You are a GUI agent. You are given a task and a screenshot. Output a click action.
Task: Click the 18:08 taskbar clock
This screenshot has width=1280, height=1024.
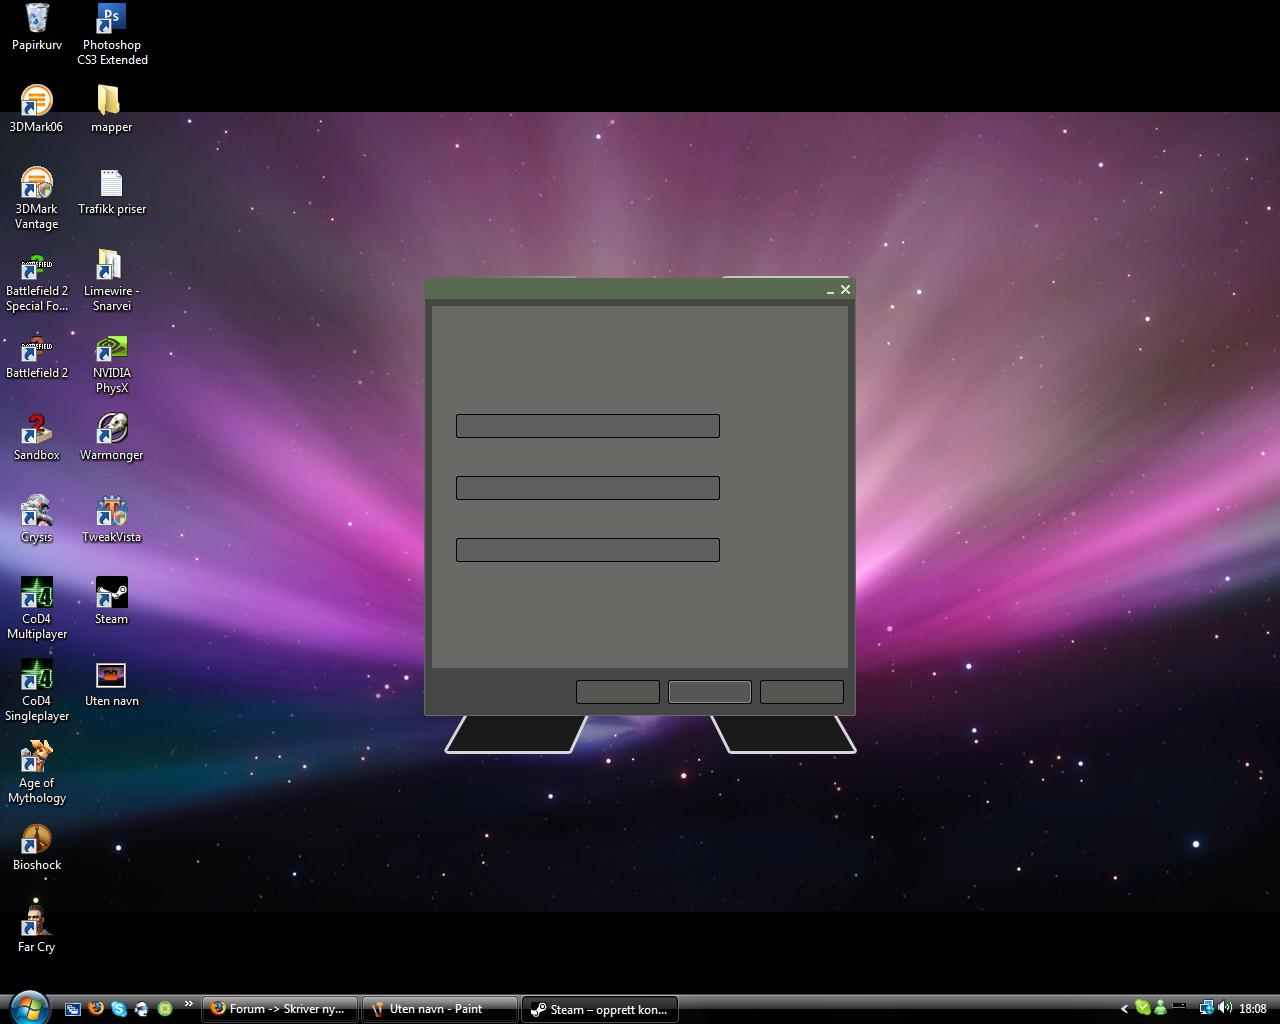pos(1253,1009)
